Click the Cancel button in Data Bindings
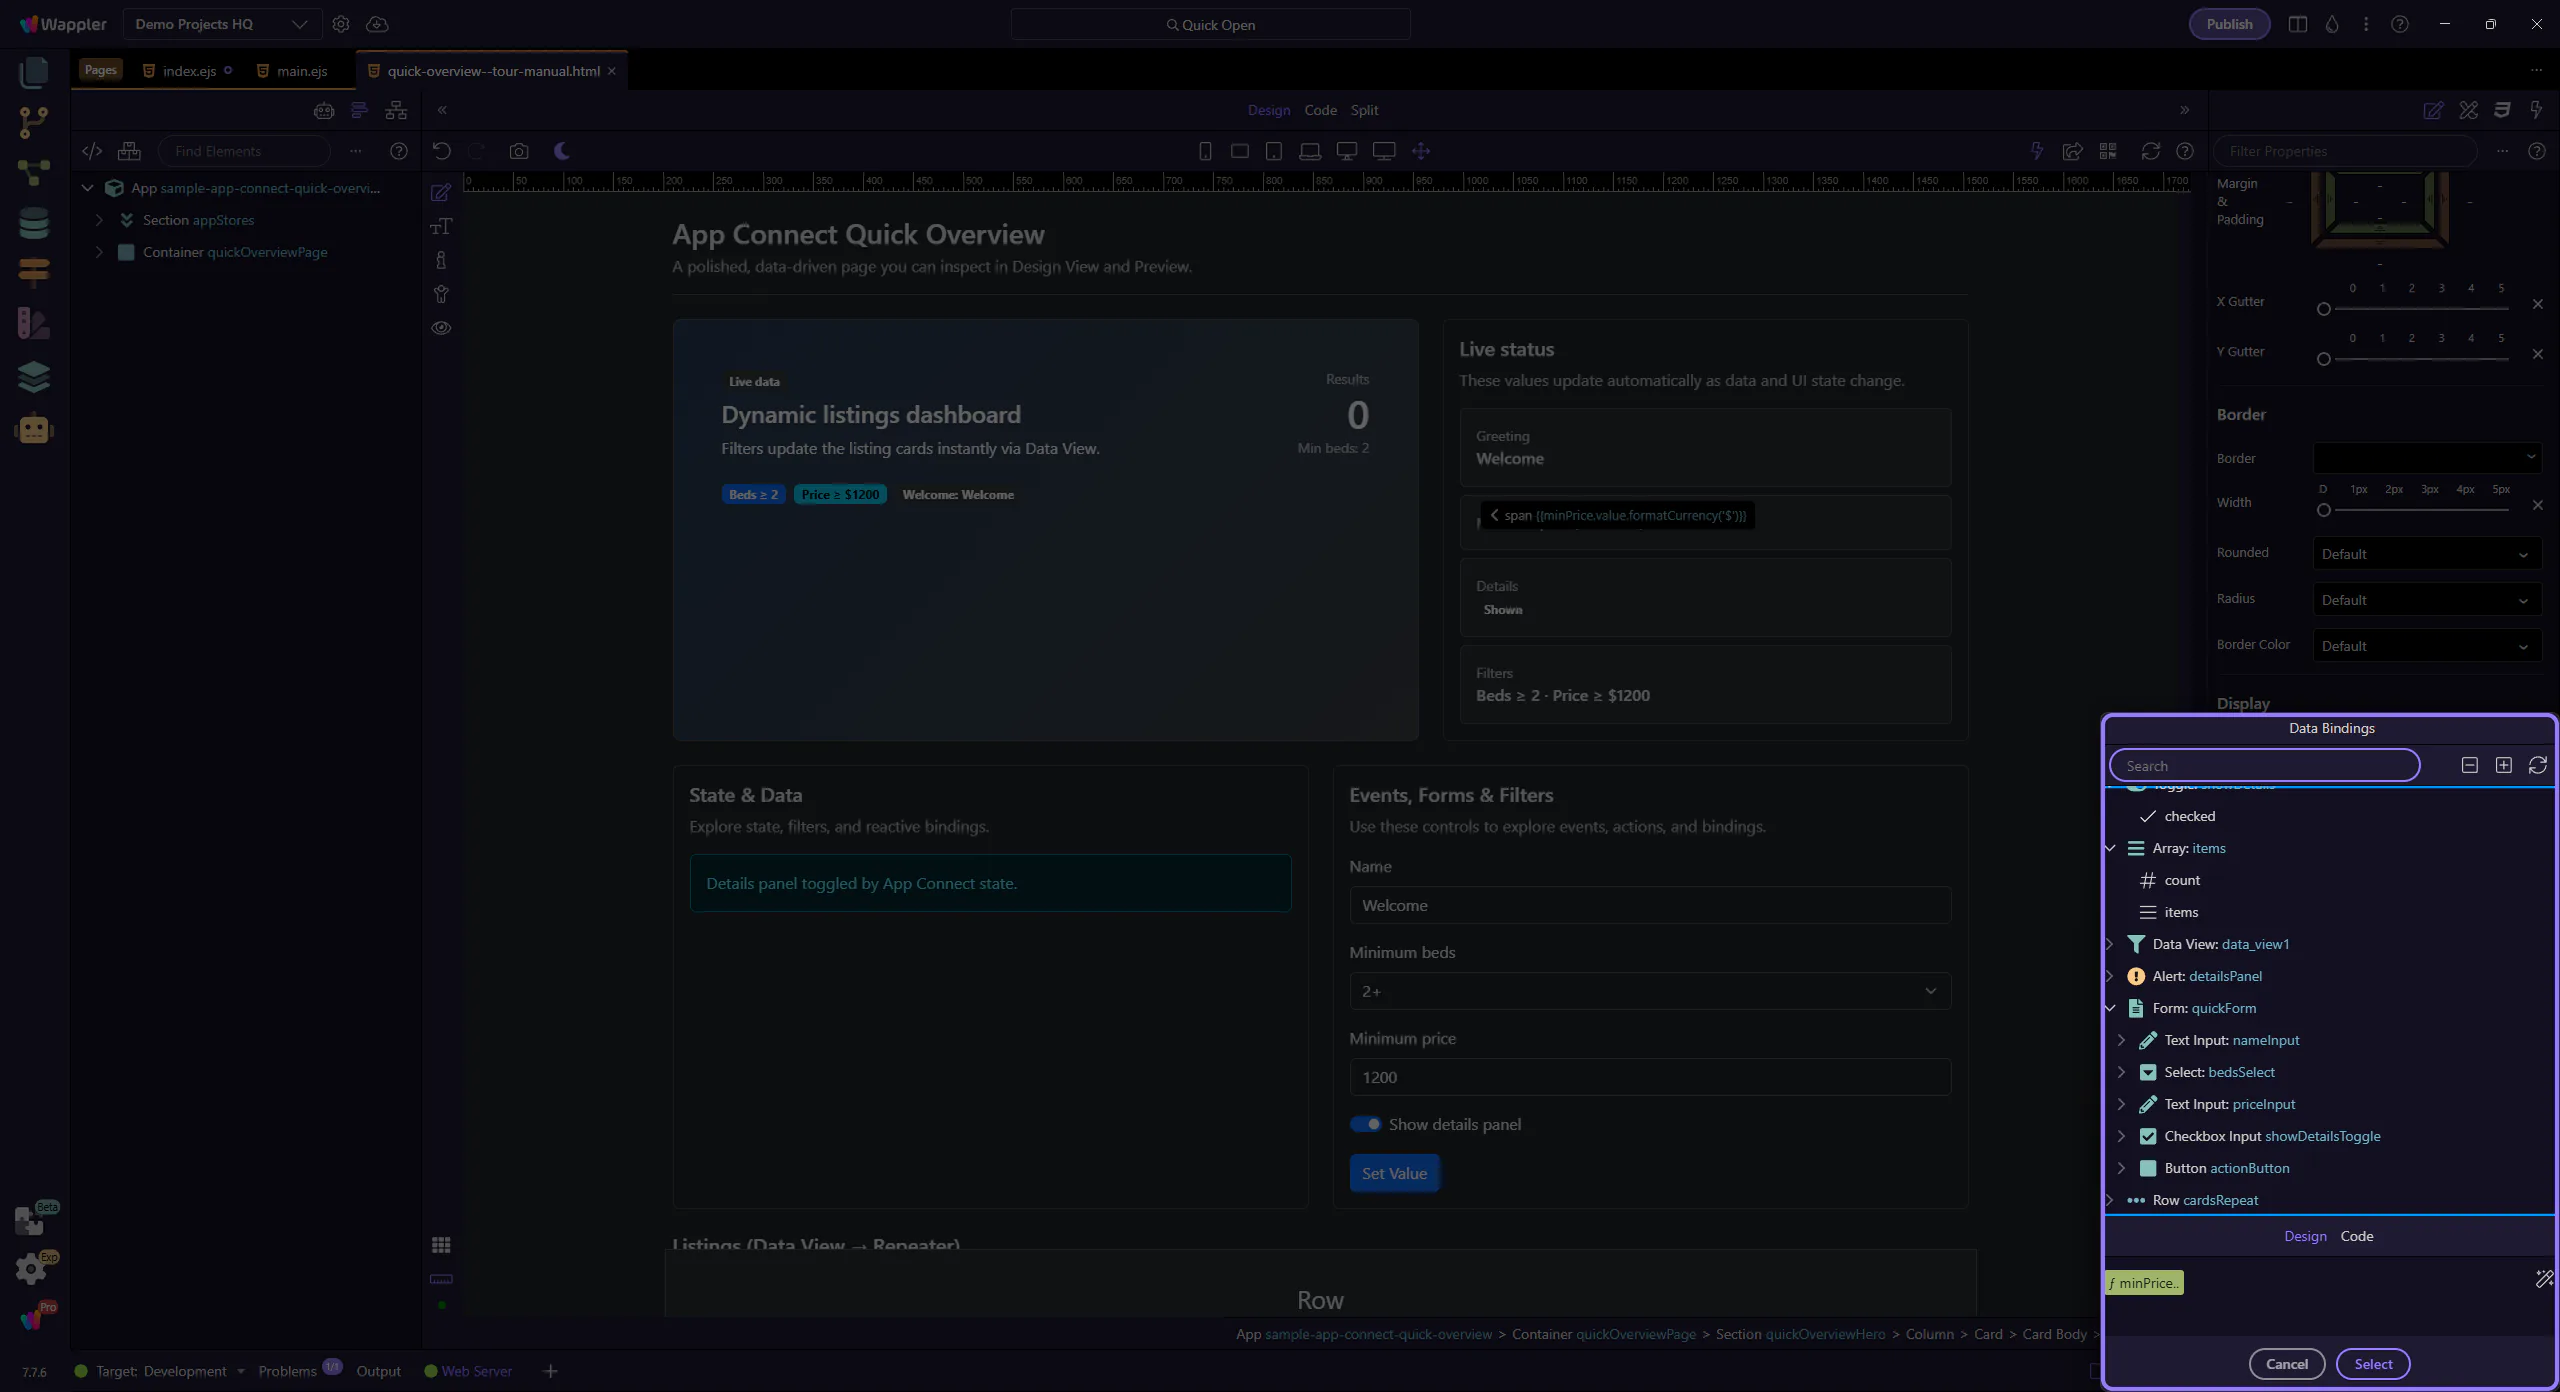The height and width of the screenshot is (1392, 2560). pyautogui.click(x=2286, y=1364)
